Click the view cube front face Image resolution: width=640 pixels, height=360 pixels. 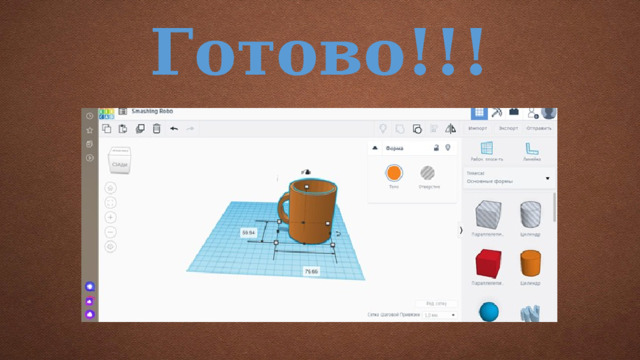120,164
